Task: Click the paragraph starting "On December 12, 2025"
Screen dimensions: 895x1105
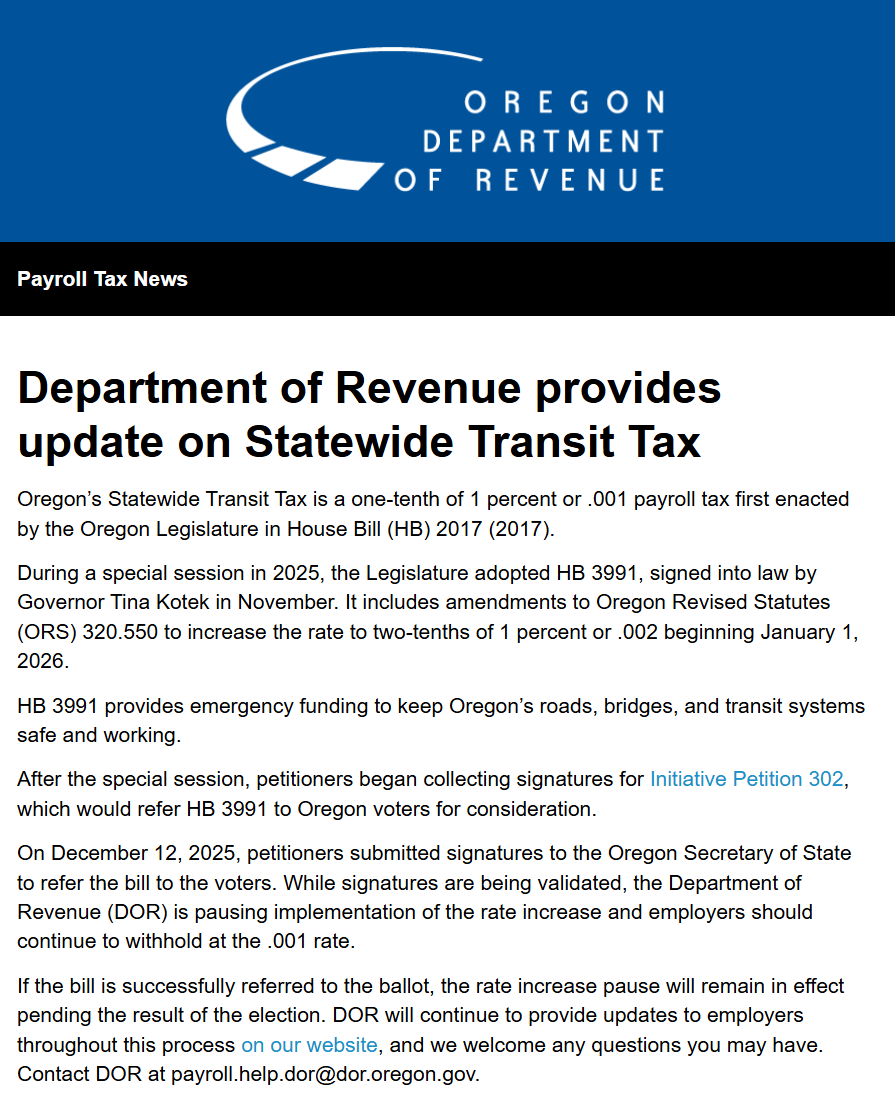Action: coord(432,897)
